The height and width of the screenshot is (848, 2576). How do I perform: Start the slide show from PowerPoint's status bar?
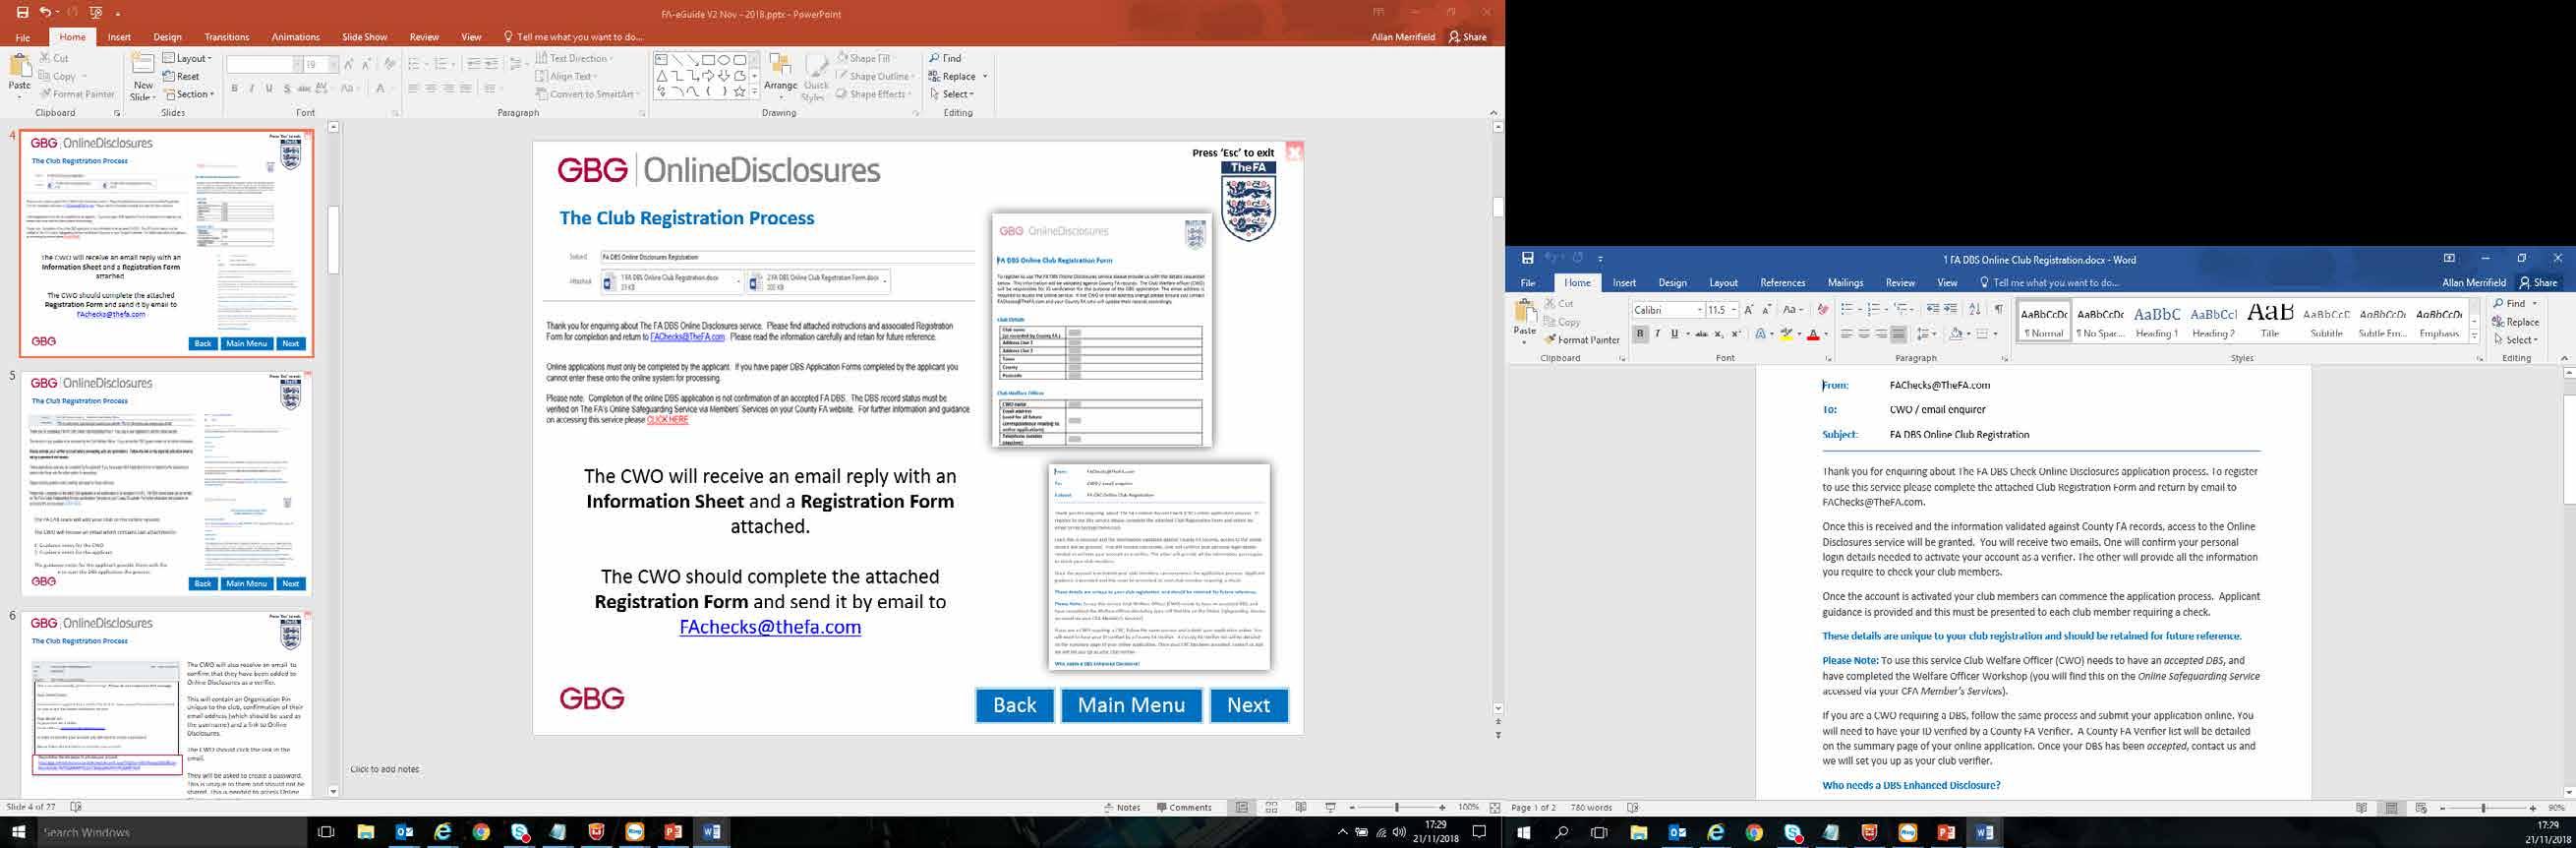click(1330, 807)
